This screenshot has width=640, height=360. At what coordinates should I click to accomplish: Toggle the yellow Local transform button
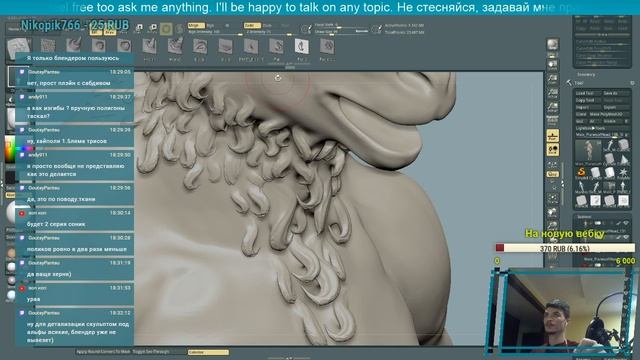pyautogui.click(x=553, y=149)
